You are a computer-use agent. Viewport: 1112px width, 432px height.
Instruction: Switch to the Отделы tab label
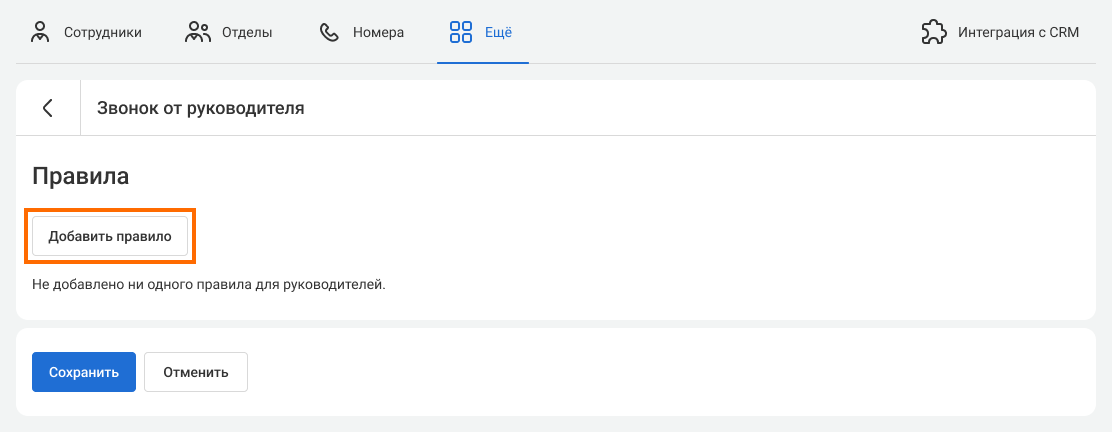[247, 32]
